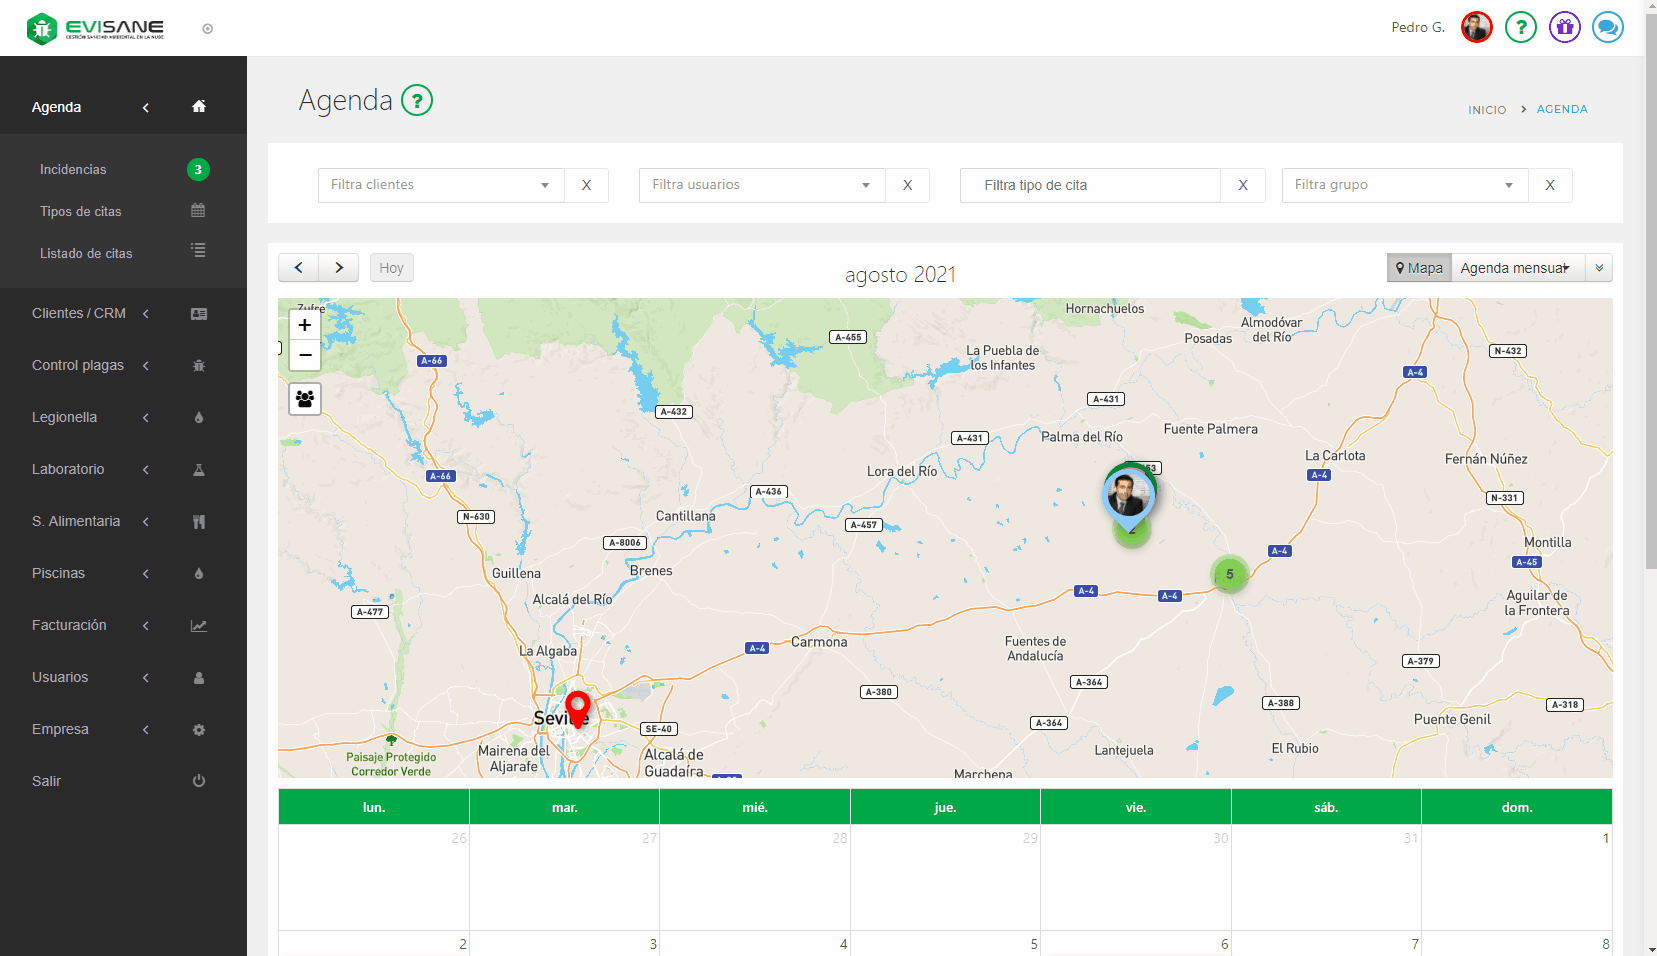Open the Filtra clientes dropdown
The width and height of the screenshot is (1657, 956).
click(x=441, y=185)
